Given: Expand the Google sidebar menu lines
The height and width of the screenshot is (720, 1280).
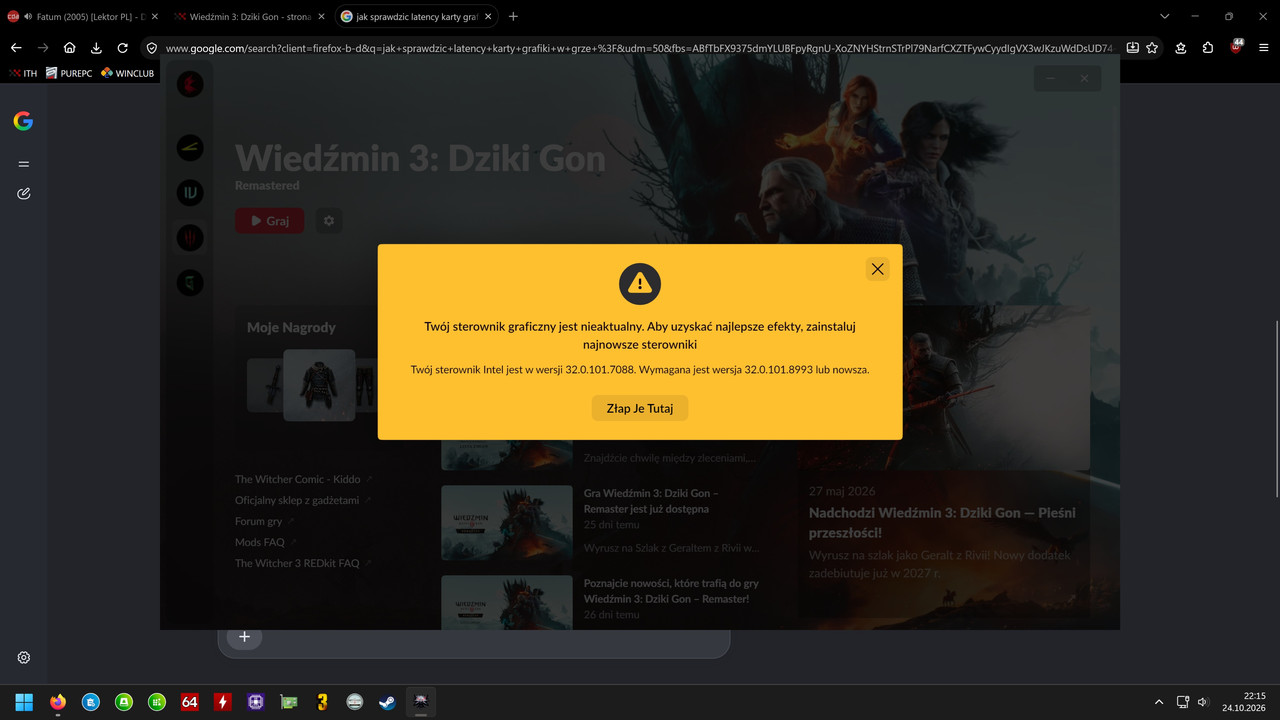Looking at the screenshot, I should coord(24,164).
